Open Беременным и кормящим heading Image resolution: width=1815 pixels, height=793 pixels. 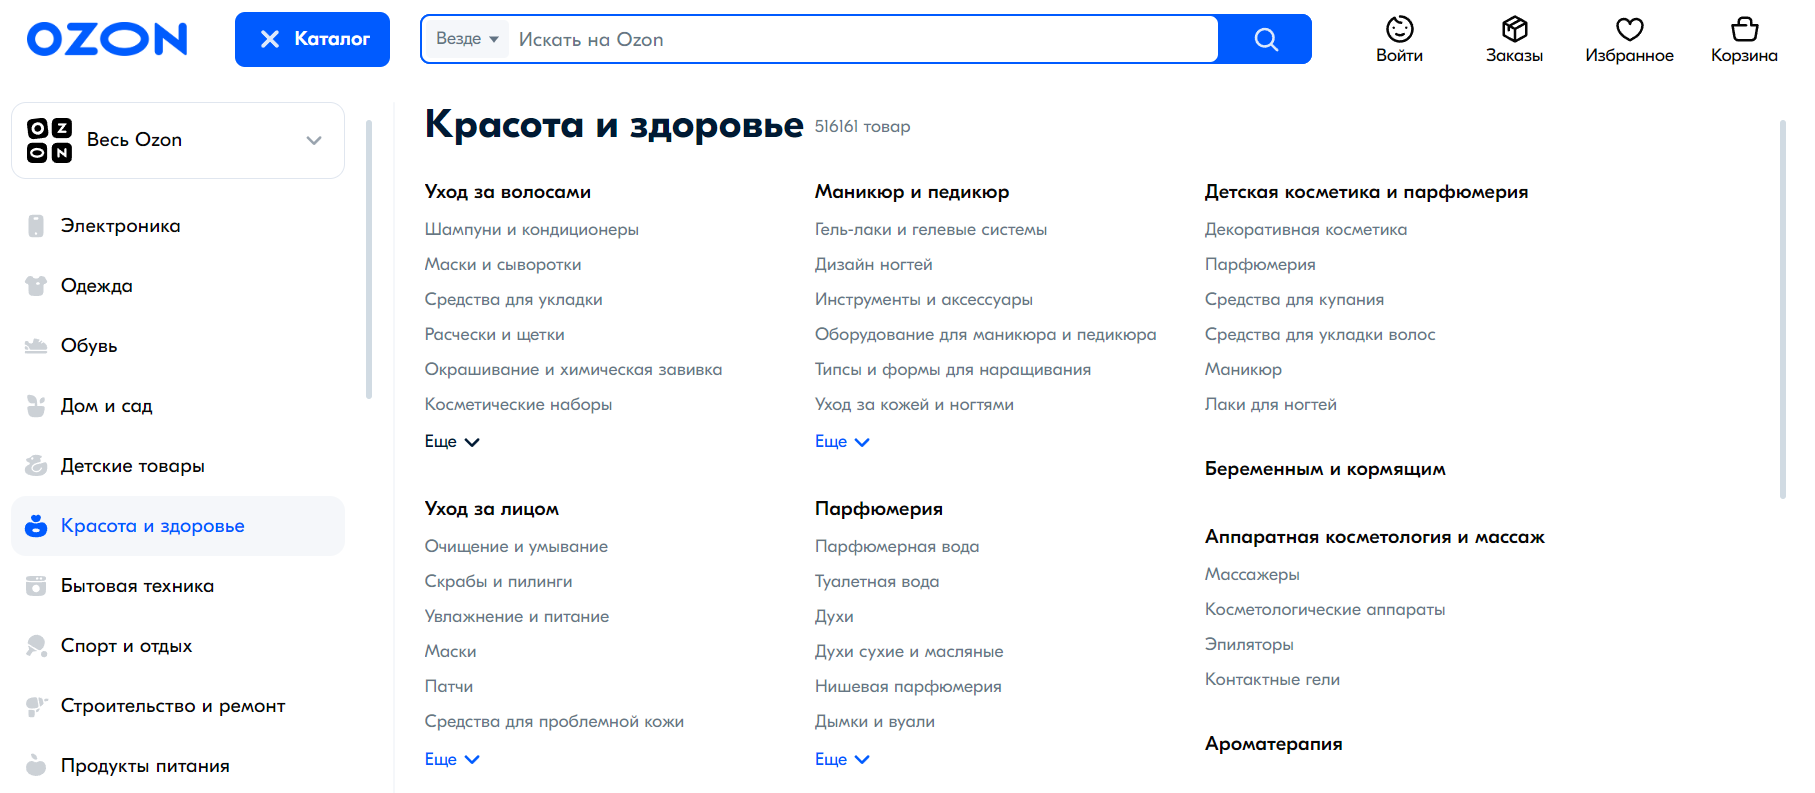tap(1325, 469)
